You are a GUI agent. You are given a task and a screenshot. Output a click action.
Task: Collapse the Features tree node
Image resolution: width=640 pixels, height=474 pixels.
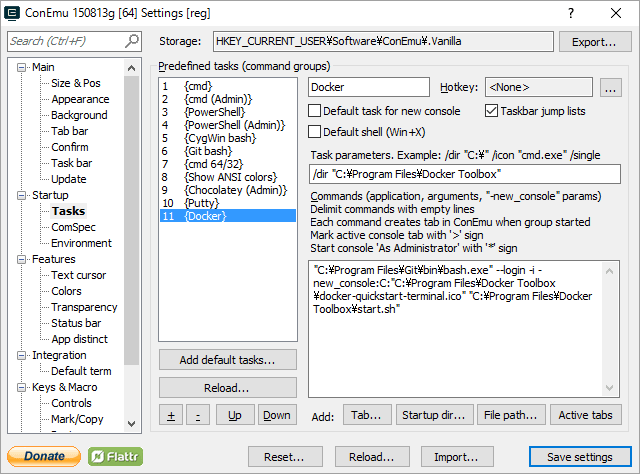[x=21, y=259]
